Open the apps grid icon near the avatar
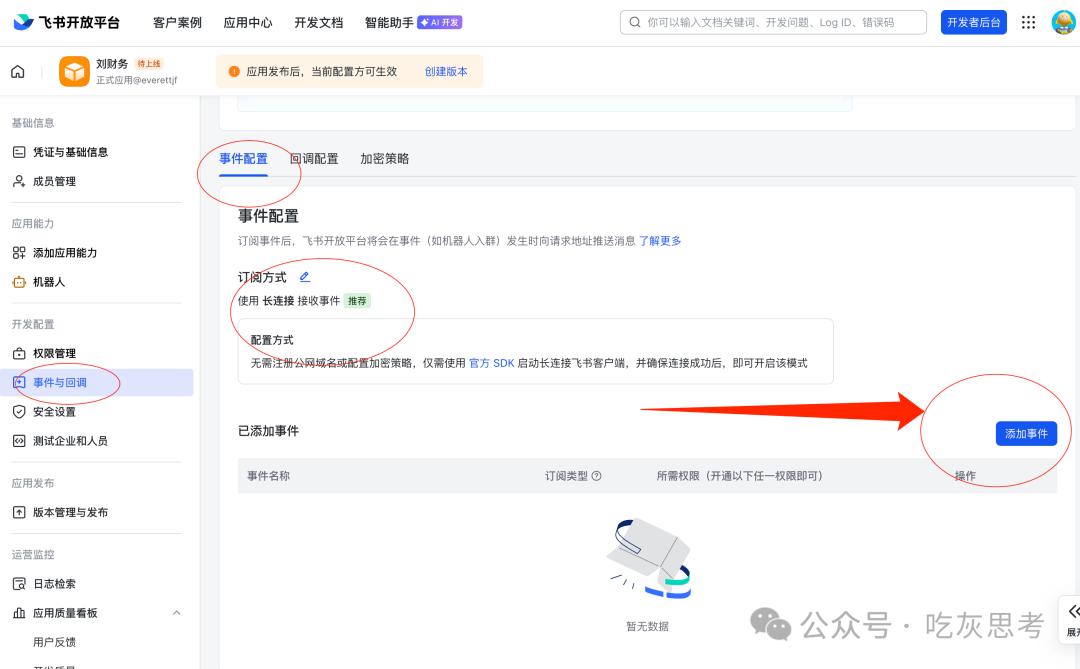 tap(1028, 21)
